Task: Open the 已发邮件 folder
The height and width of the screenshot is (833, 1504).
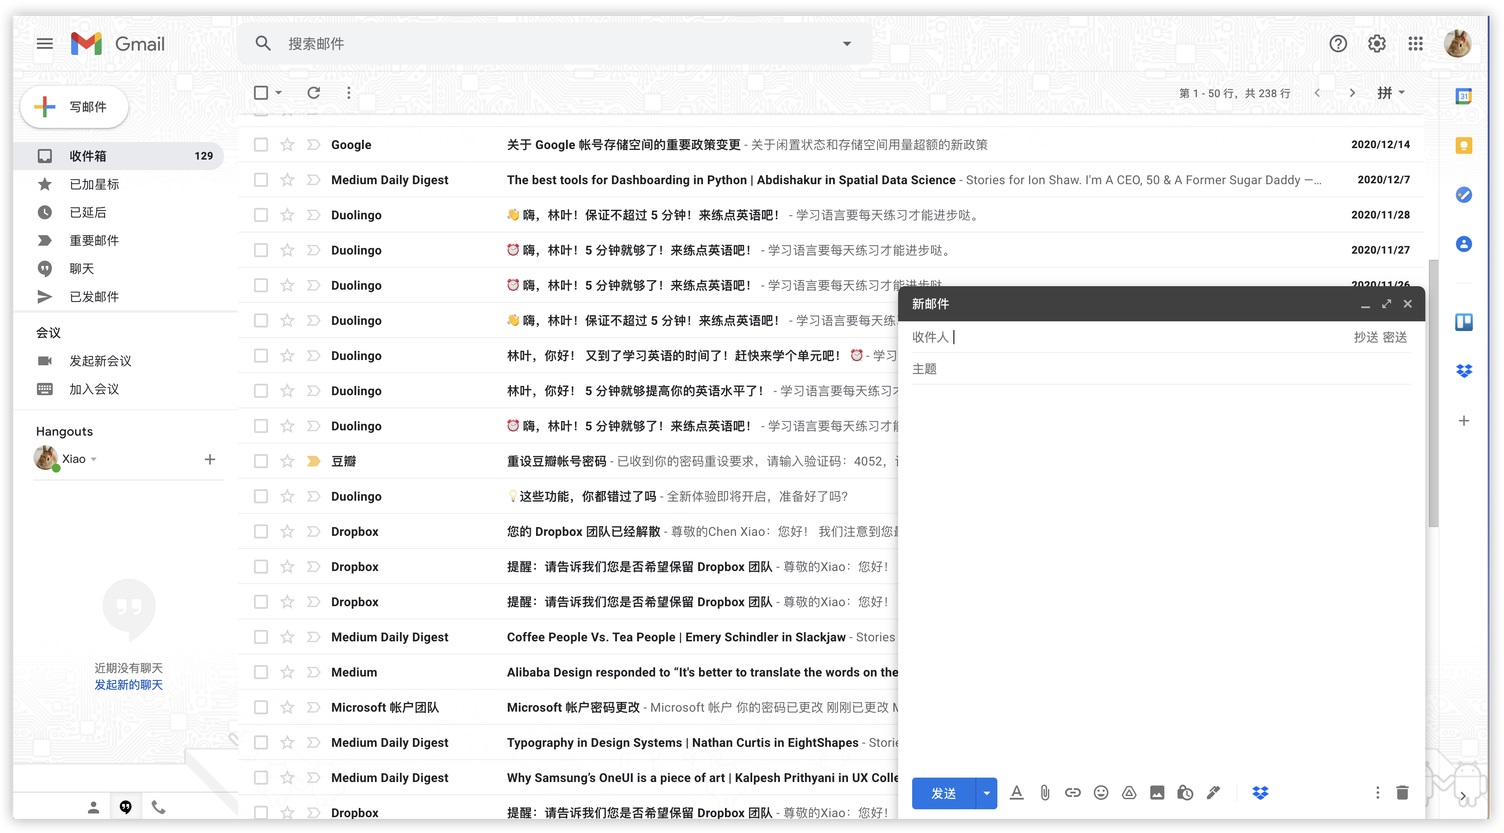Action: tap(94, 297)
